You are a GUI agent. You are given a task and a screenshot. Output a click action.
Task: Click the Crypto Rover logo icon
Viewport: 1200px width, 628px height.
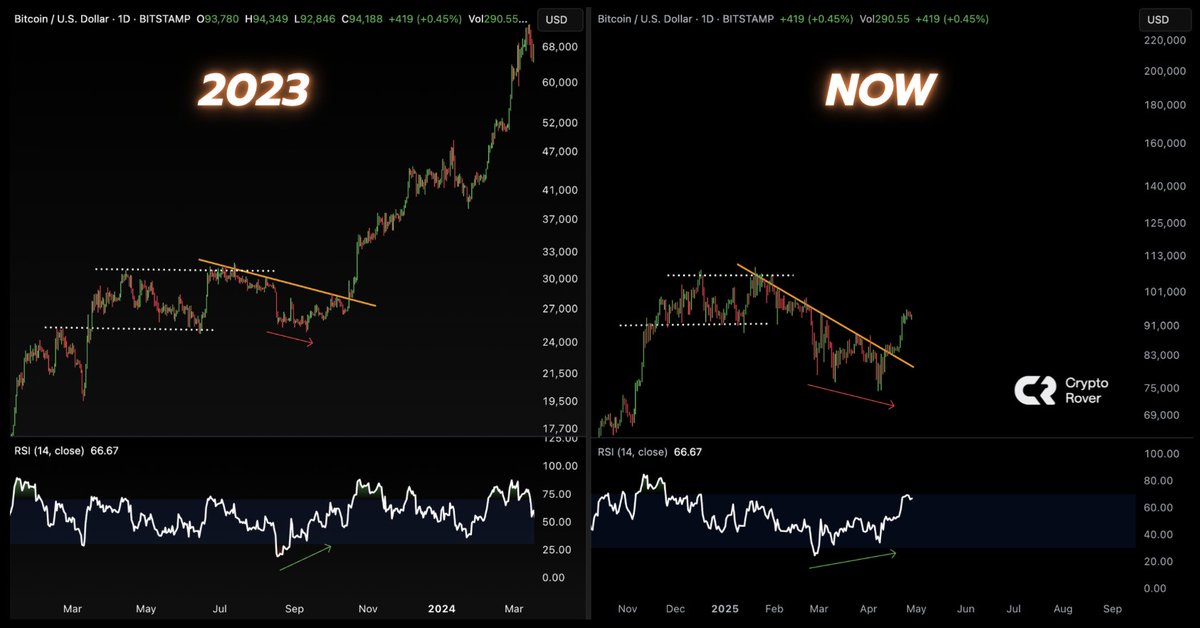pyautogui.click(x=1037, y=388)
